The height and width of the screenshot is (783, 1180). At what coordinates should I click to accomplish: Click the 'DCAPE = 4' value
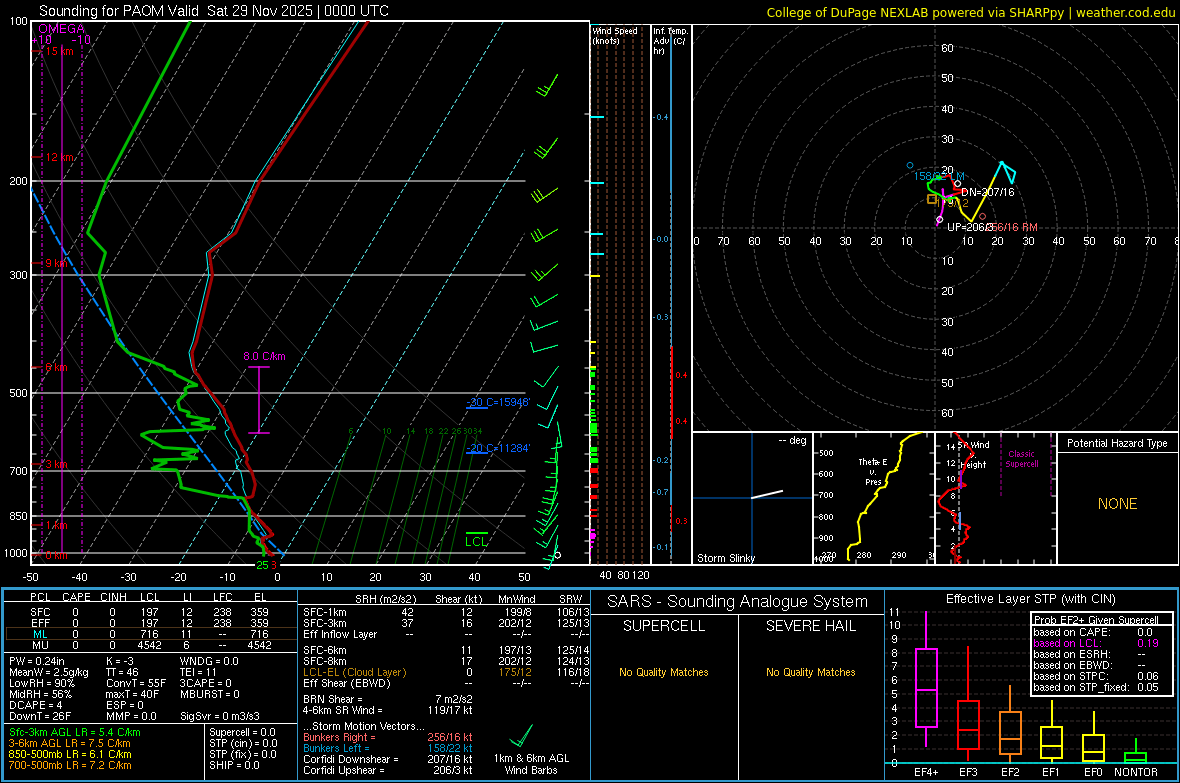(x=35, y=705)
